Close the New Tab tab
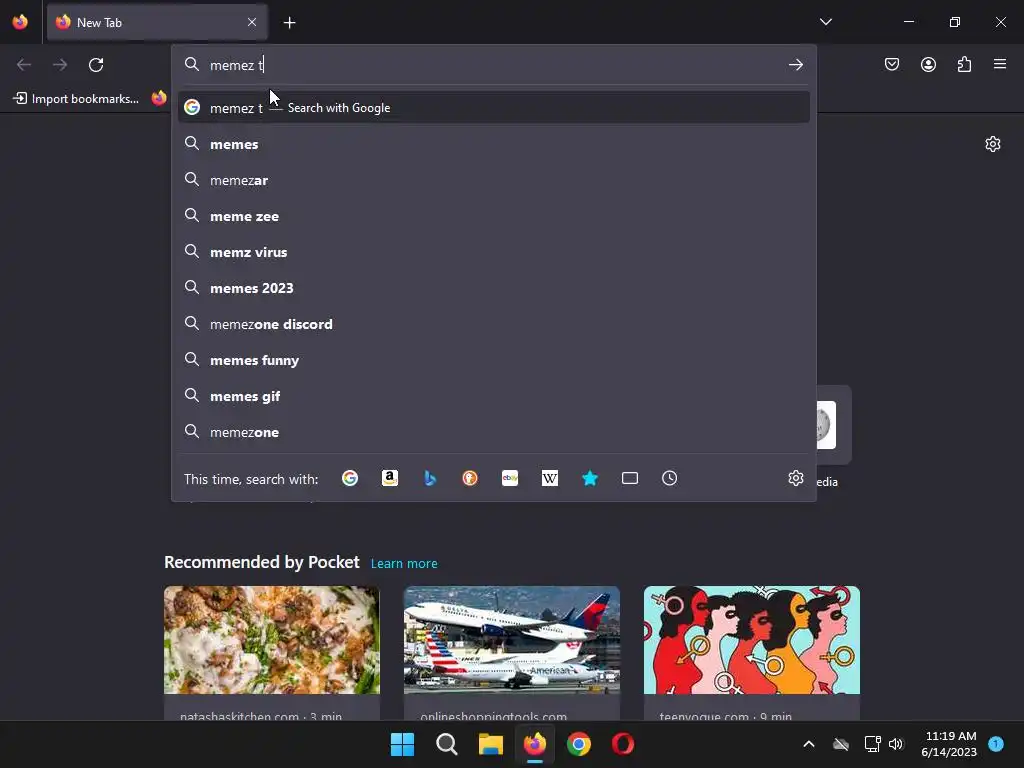Image resolution: width=1024 pixels, height=768 pixels. point(252,22)
